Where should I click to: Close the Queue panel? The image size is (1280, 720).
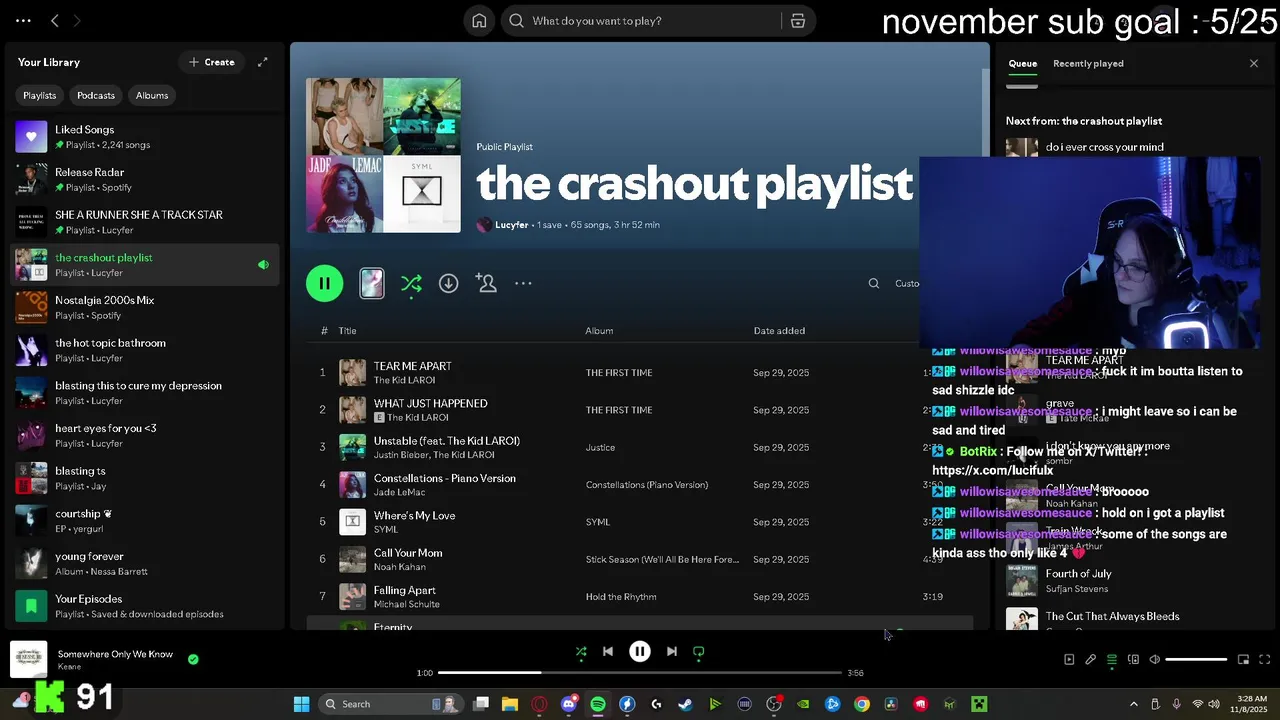point(1254,63)
